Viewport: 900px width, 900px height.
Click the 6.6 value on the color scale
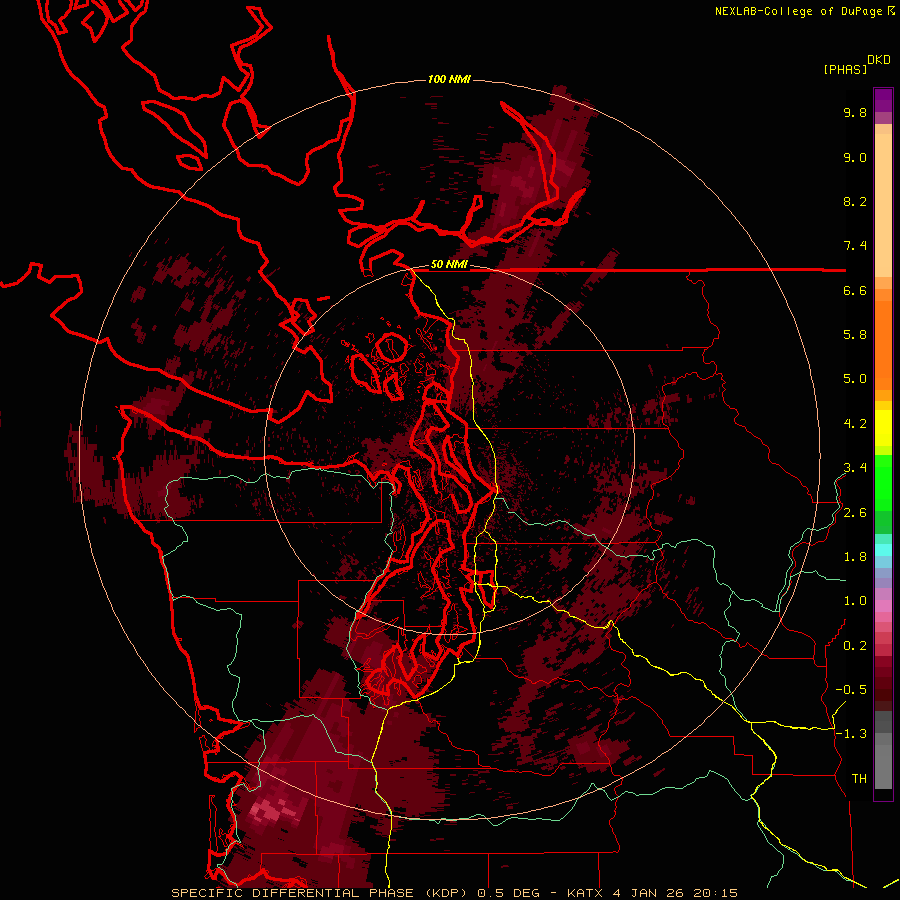click(x=855, y=291)
